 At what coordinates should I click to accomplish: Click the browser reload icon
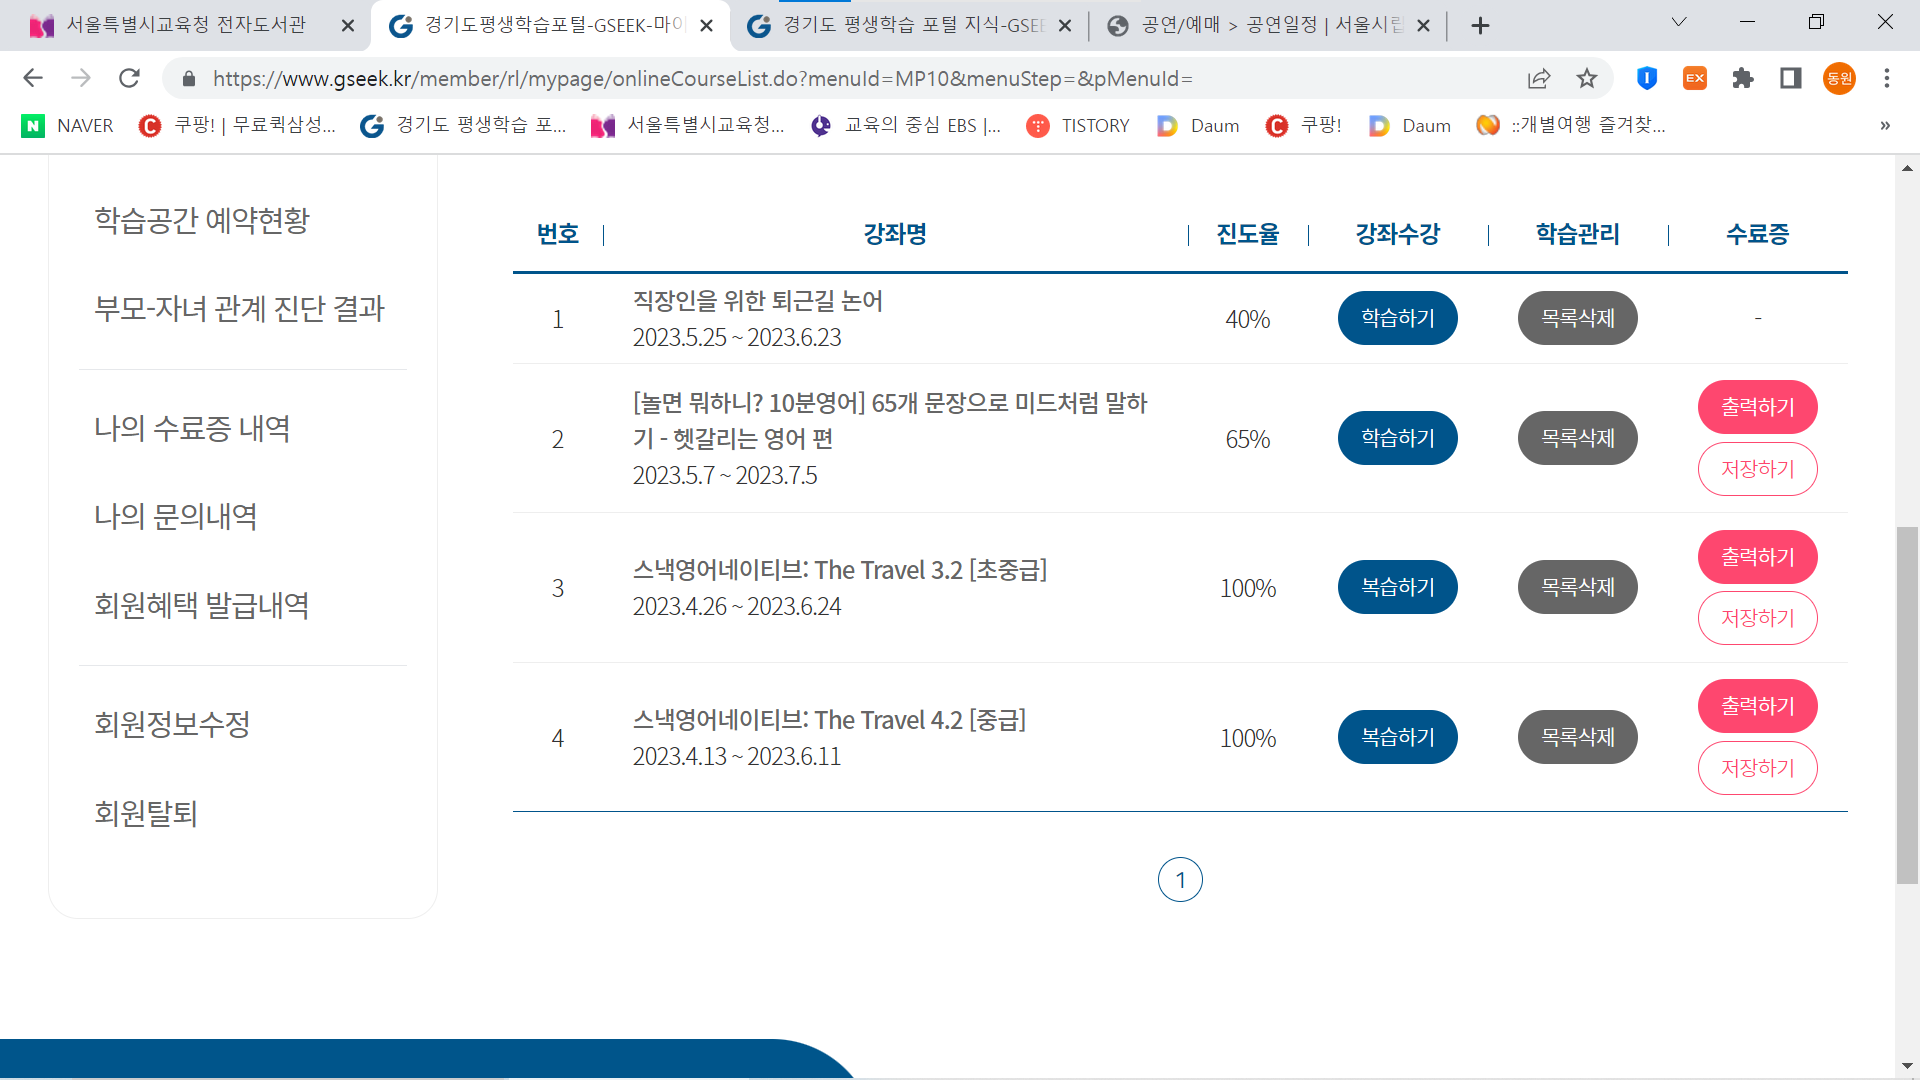[x=129, y=78]
